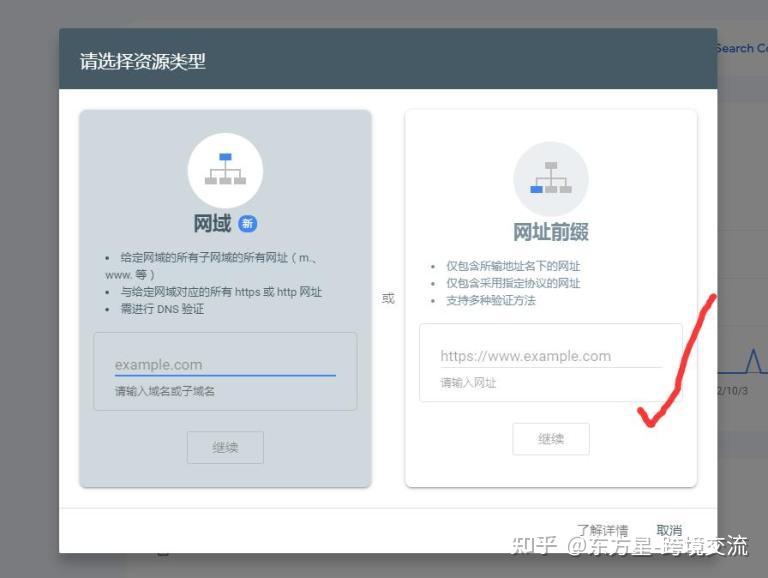Click the 请输入网址 hint text
768x578 pixels.
point(468,383)
